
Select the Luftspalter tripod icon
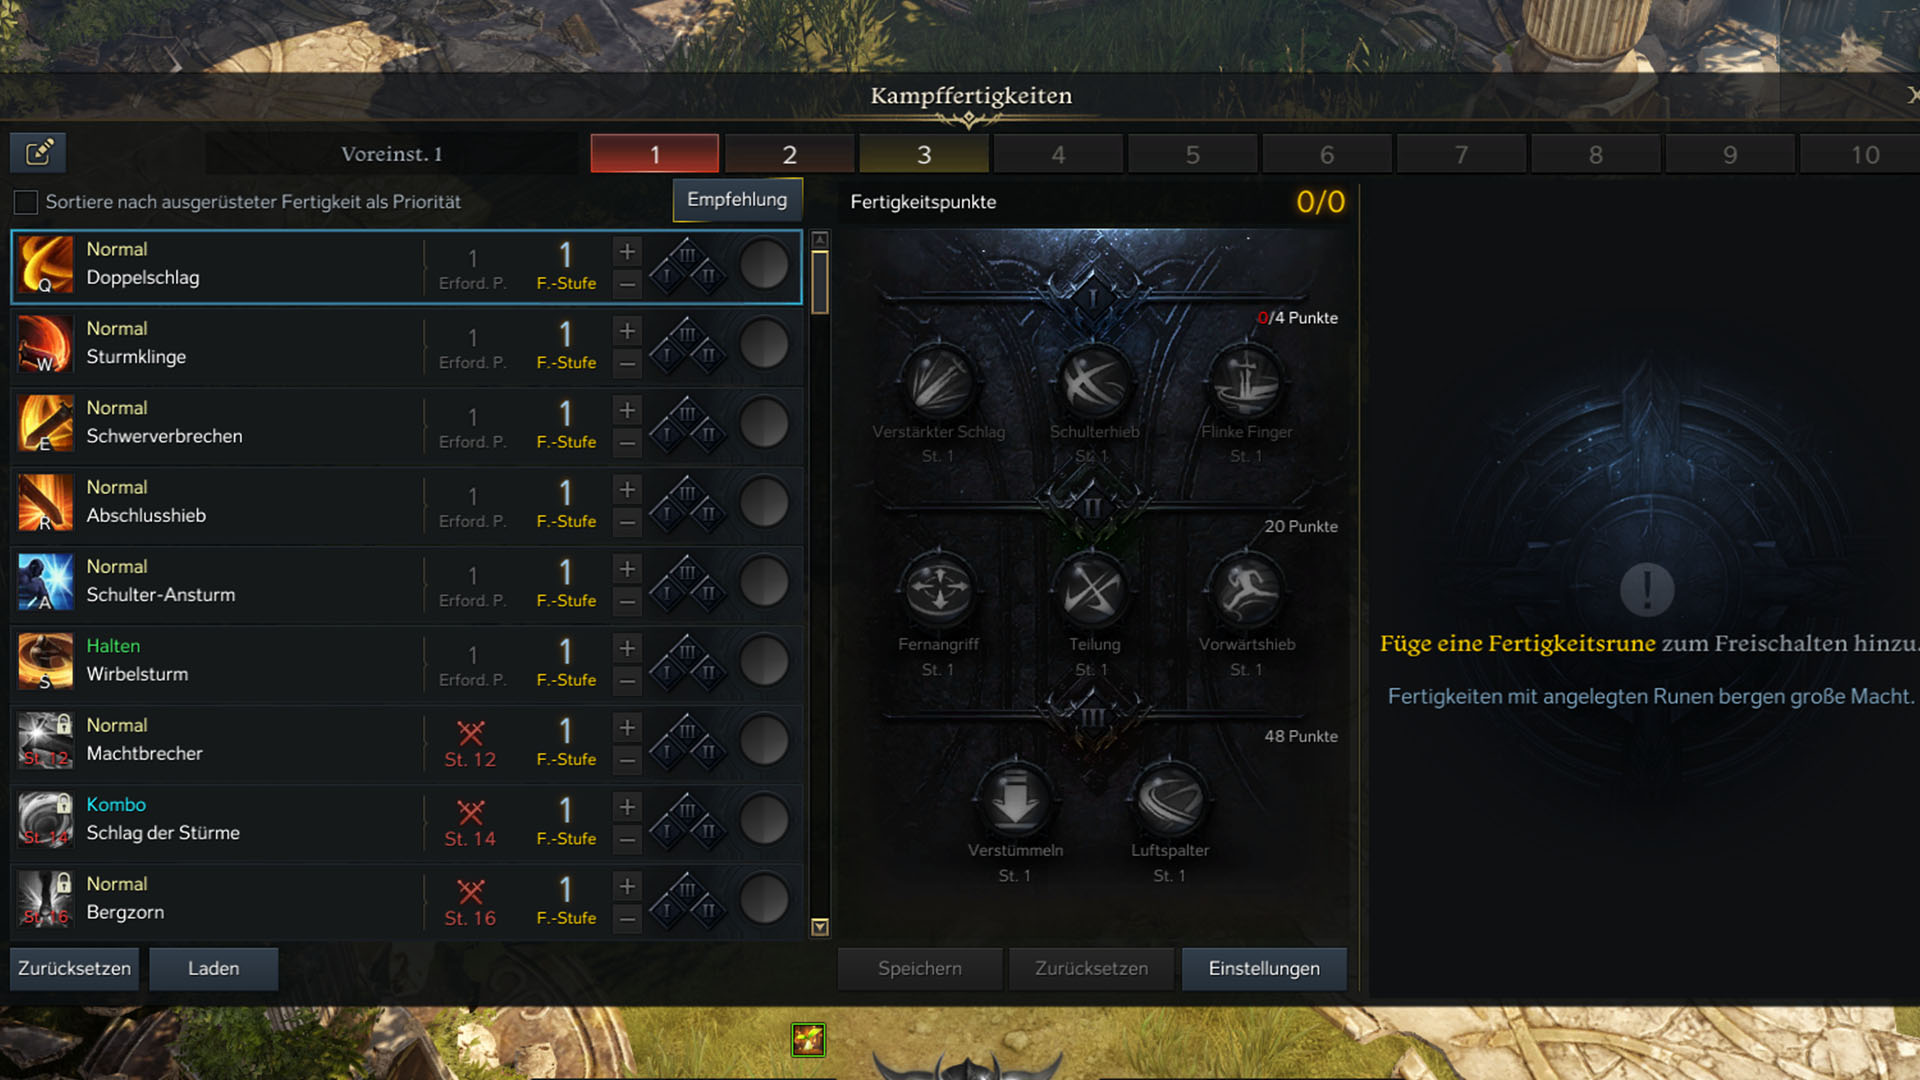point(1170,799)
